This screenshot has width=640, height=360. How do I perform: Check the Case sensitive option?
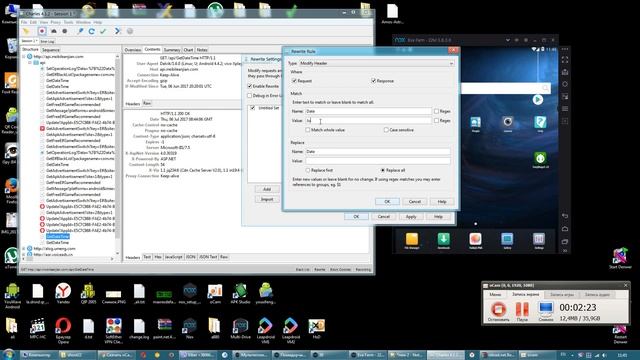[x=386, y=130]
